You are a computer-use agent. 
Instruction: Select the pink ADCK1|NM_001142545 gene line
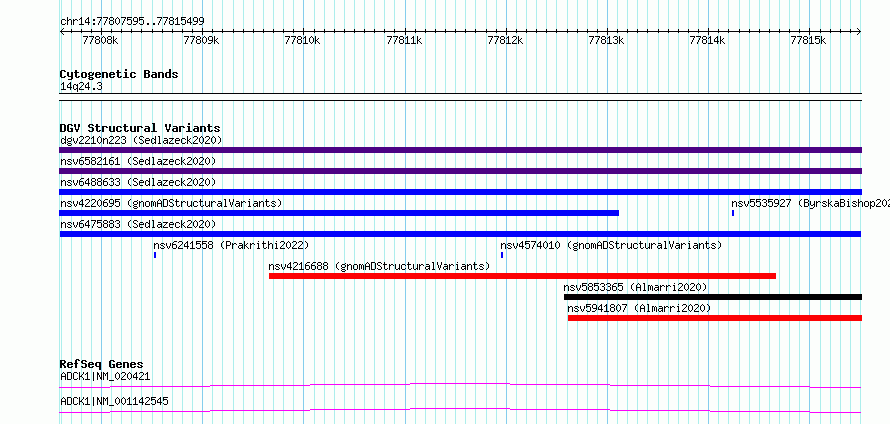click(x=460, y=410)
